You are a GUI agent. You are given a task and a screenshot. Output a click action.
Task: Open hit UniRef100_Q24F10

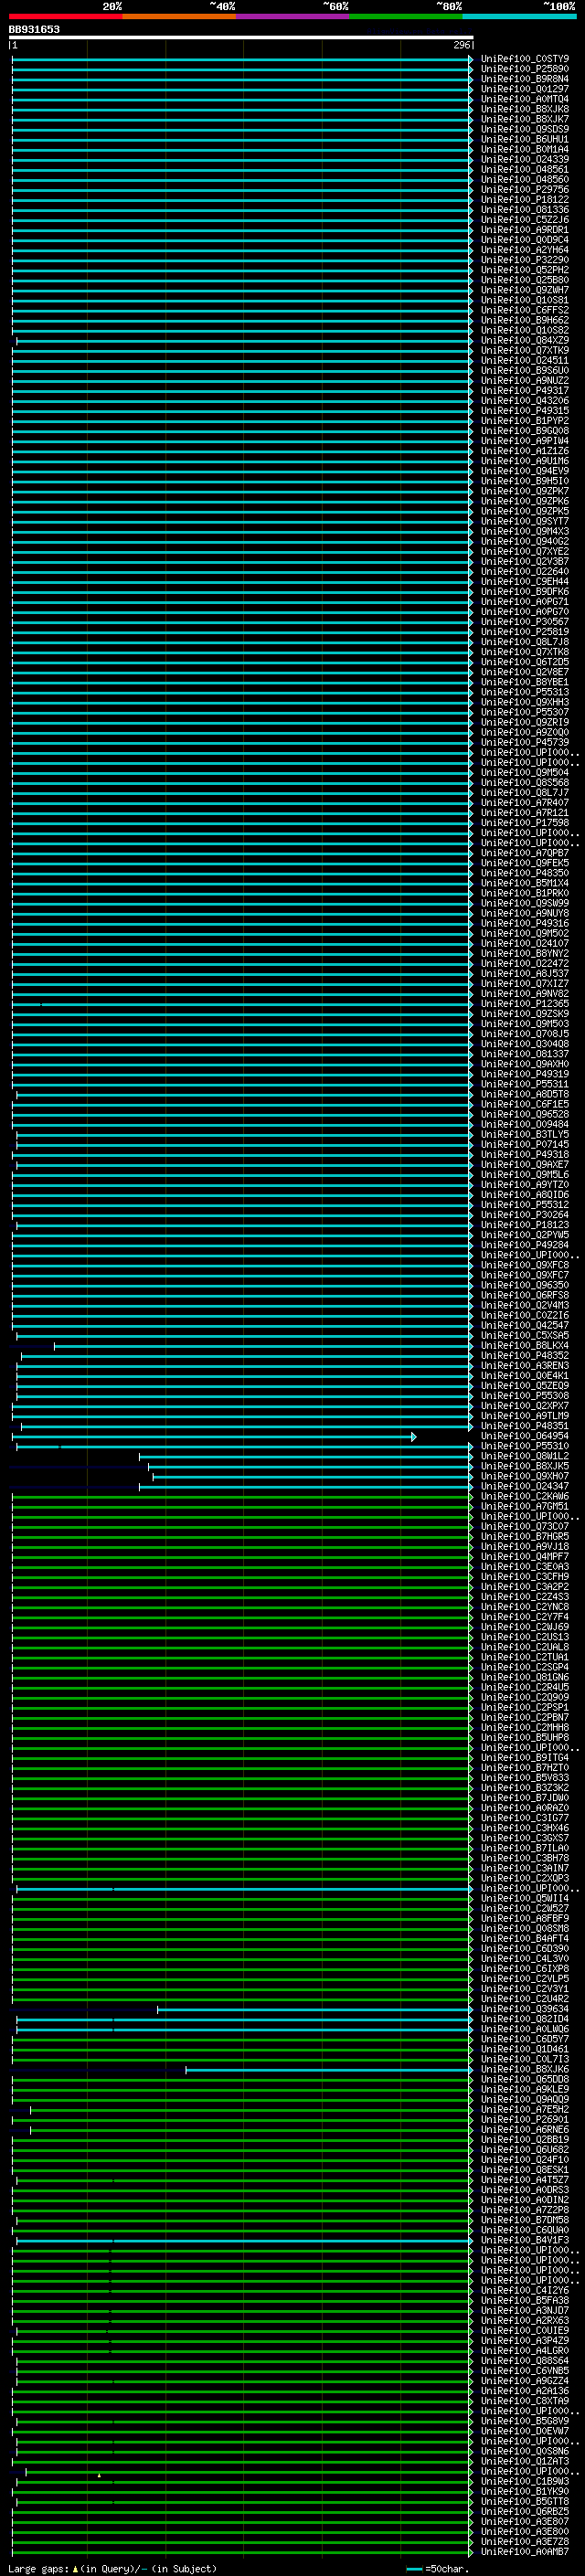point(525,2160)
